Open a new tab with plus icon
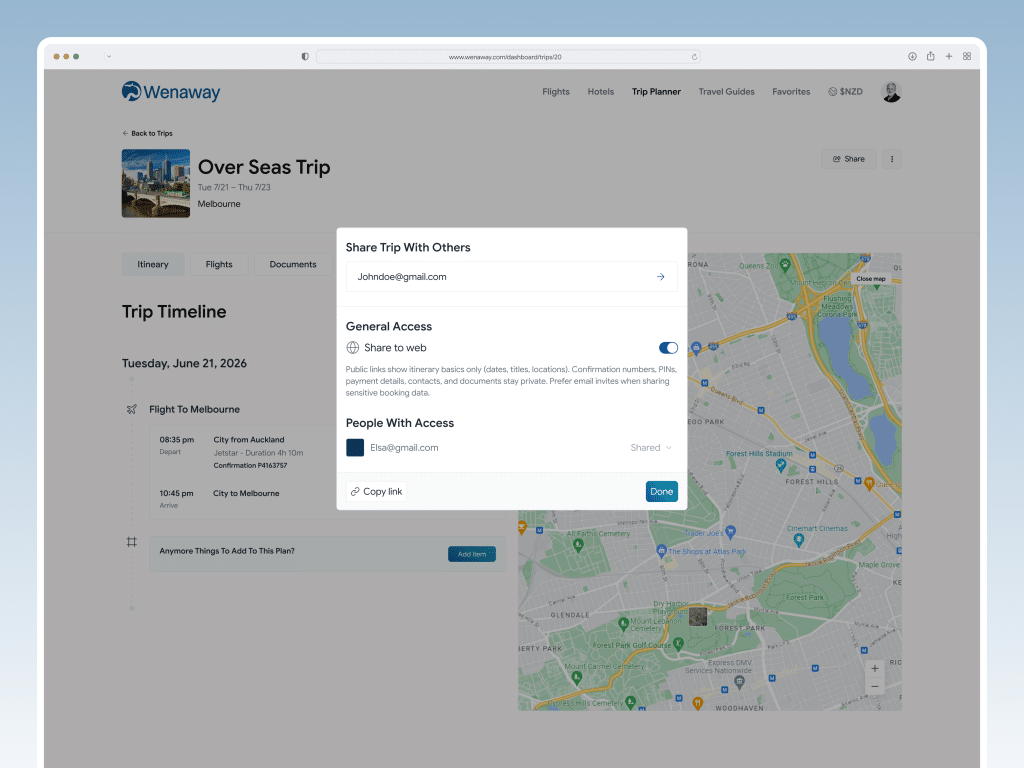1024x768 pixels. (x=948, y=56)
